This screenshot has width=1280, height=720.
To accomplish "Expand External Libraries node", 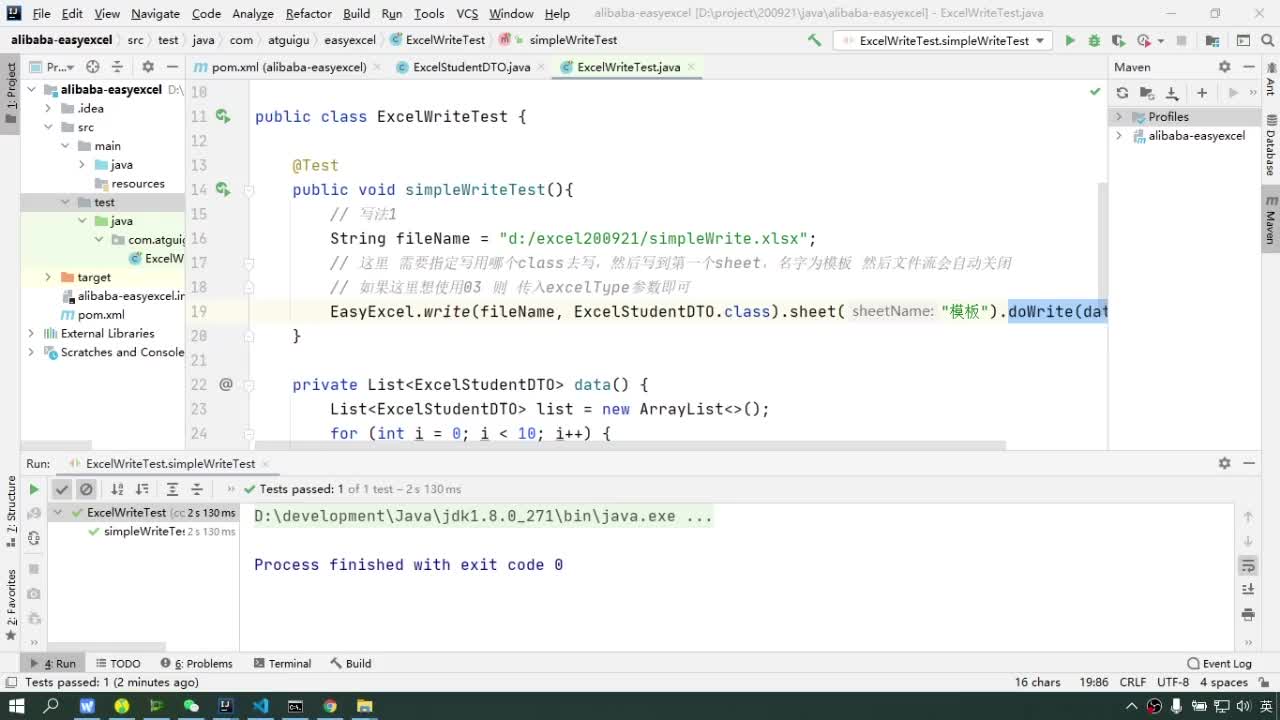I will click(31, 333).
